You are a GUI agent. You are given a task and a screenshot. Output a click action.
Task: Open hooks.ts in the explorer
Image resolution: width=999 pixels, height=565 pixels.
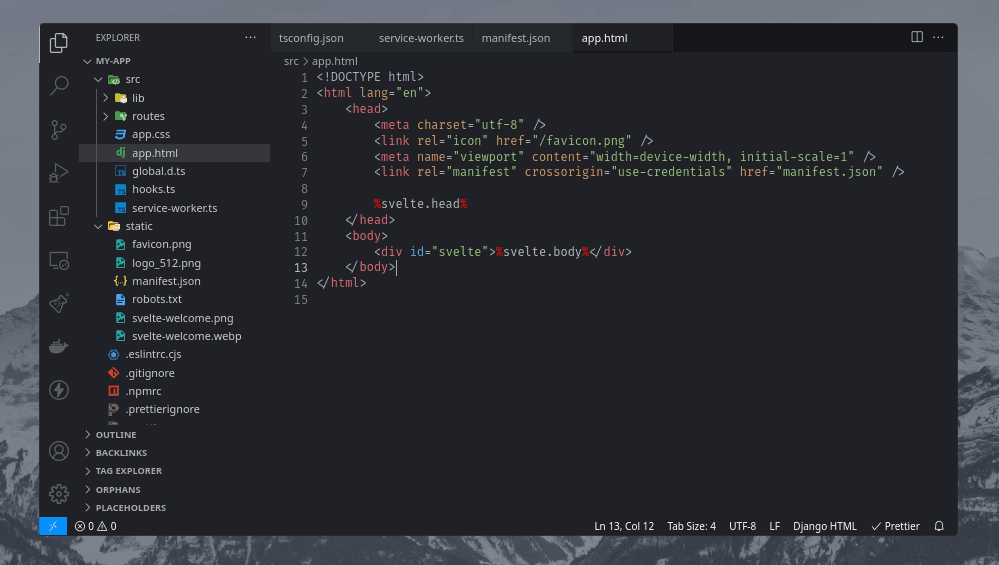(x=153, y=189)
